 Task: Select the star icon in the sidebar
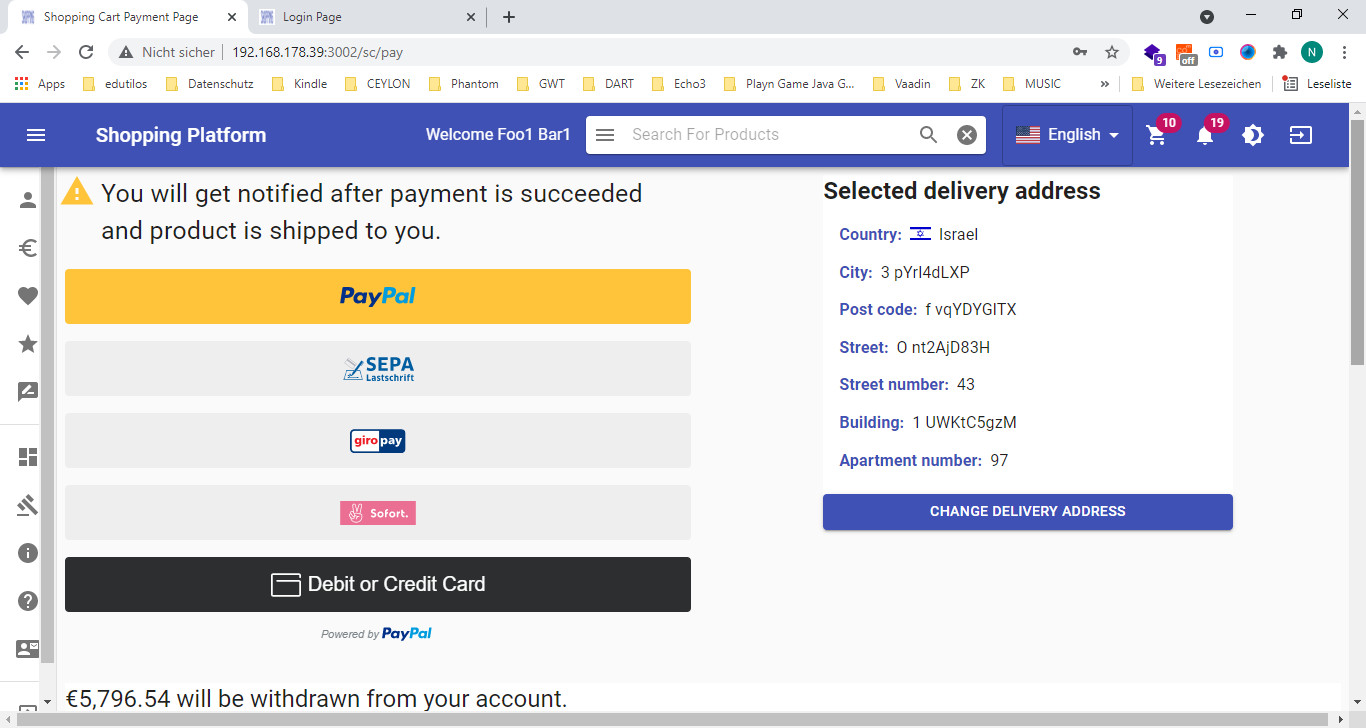[28, 344]
